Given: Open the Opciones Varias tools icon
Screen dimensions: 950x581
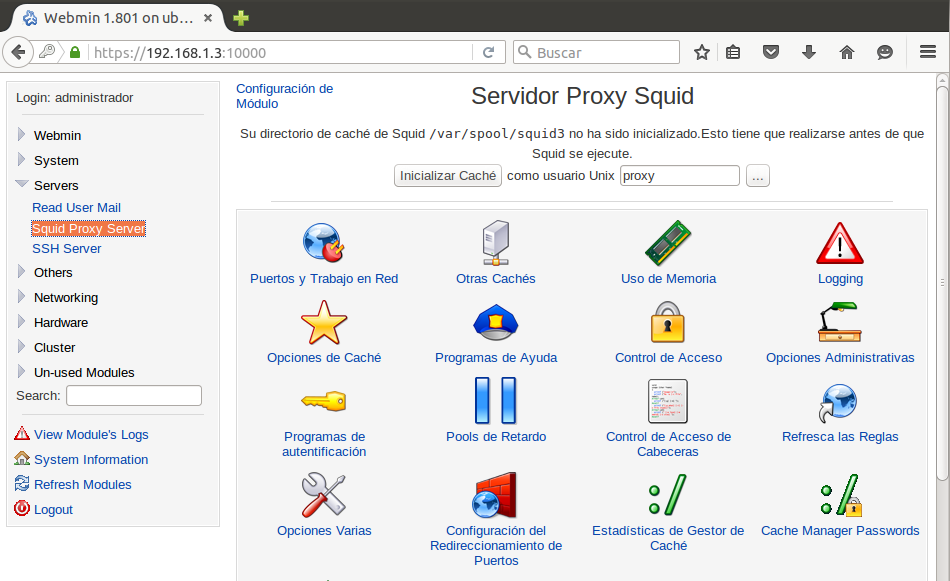Looking at the screenshot, I should tap(324, 495).
